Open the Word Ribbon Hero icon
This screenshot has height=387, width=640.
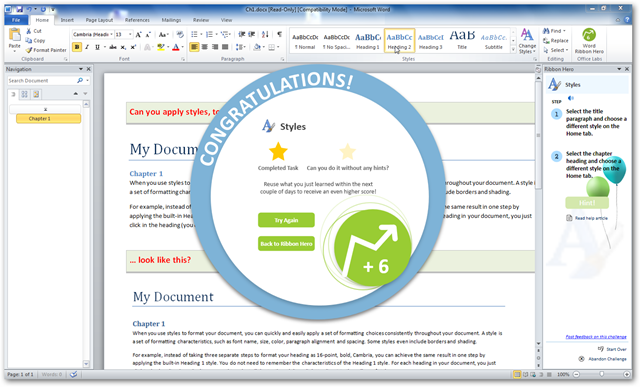tap(589, 35)
